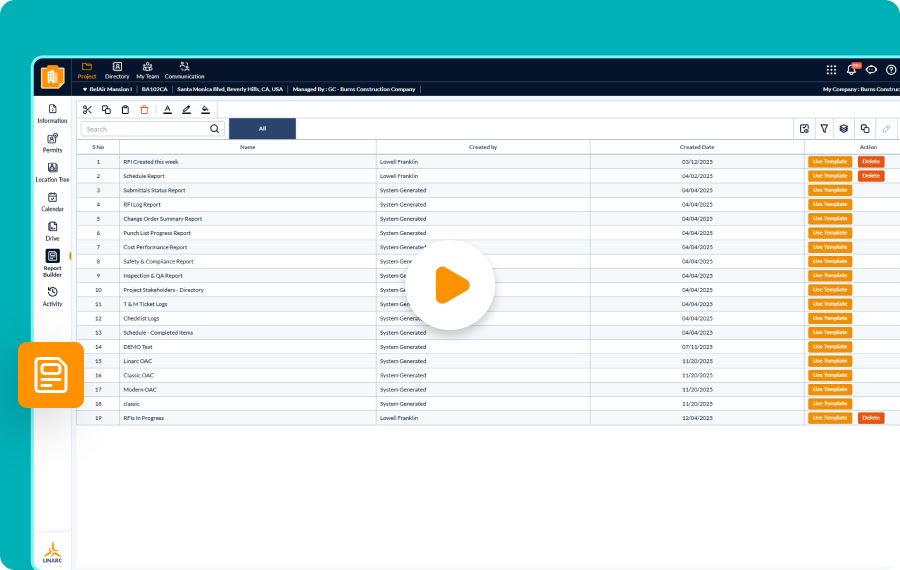900x570 pixels.
Task: Select the font color tool
Action: (168, 110)
